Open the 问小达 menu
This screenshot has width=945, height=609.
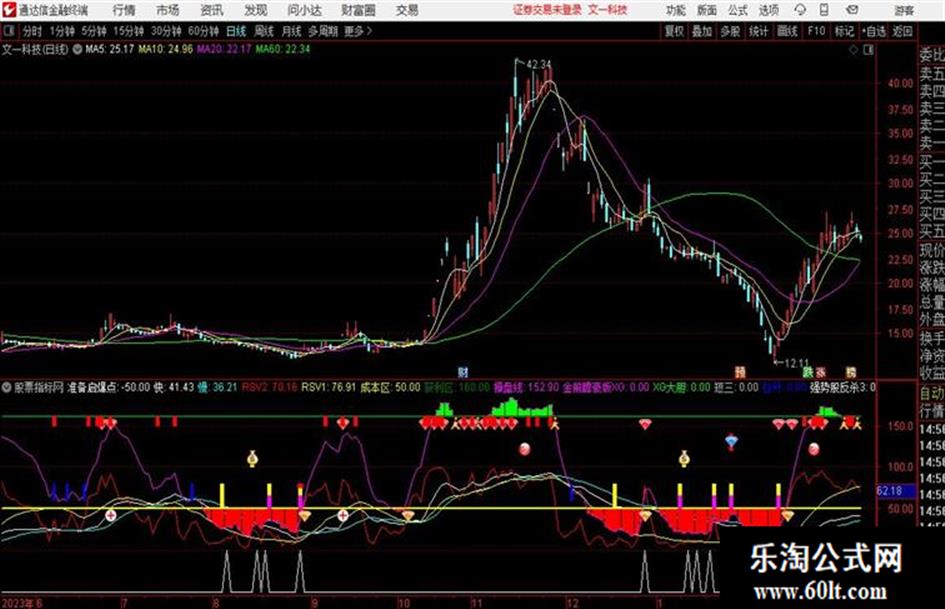tap(304, 10)
